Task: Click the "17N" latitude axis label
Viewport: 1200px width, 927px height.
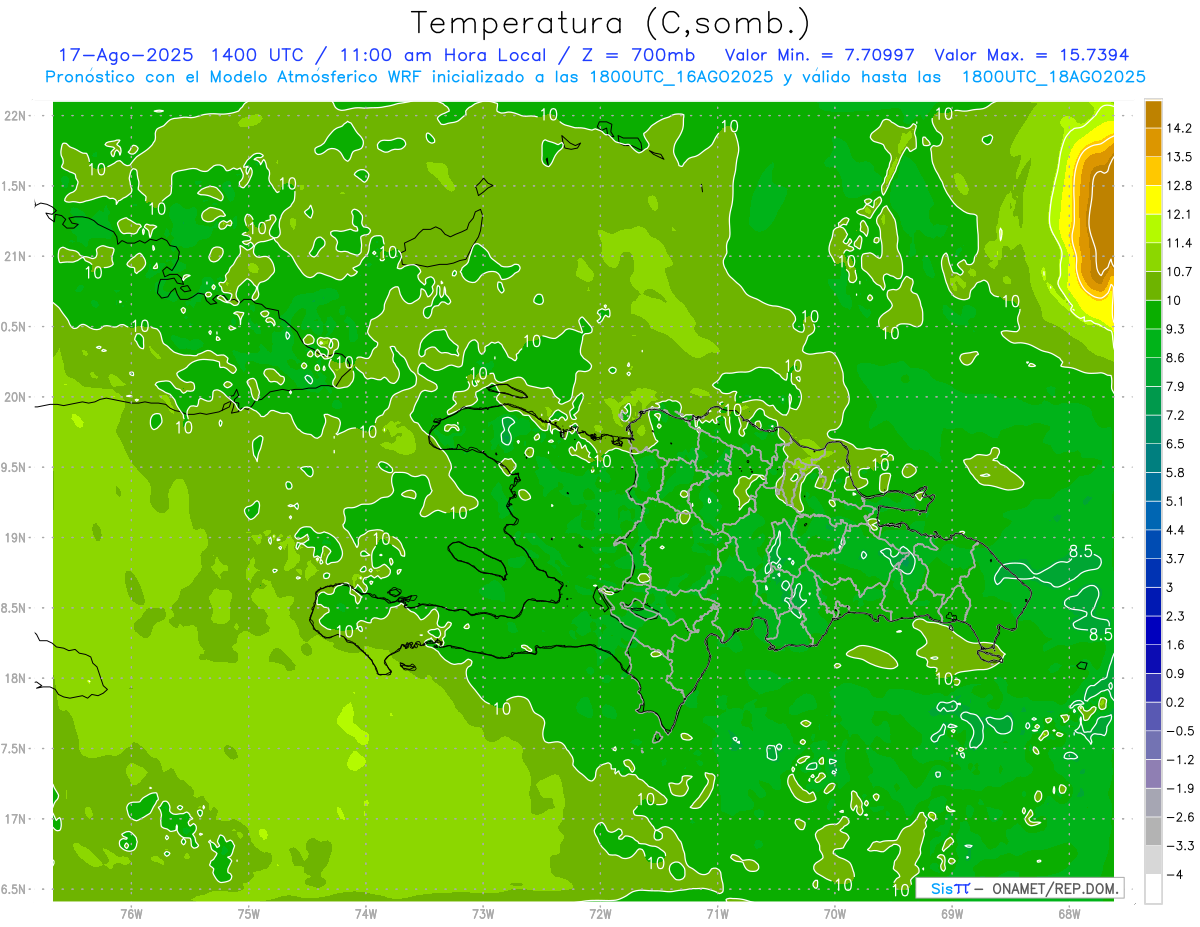Action: (15, 819)
